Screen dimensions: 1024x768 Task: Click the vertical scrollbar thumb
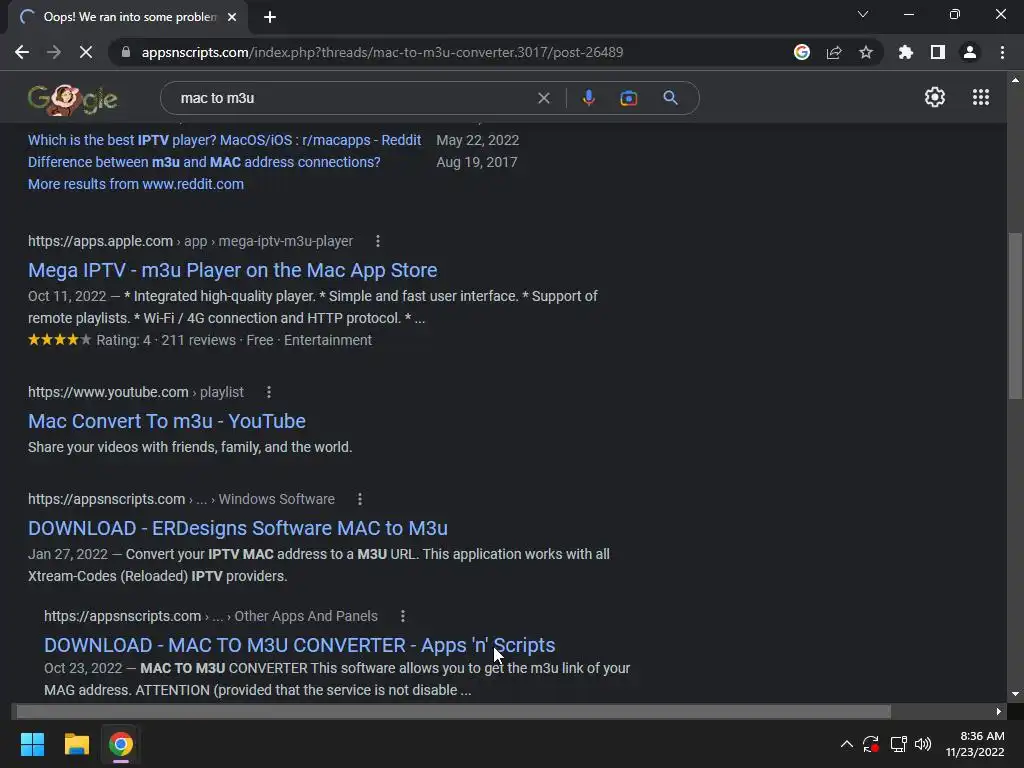click(x=1015, y=315)
